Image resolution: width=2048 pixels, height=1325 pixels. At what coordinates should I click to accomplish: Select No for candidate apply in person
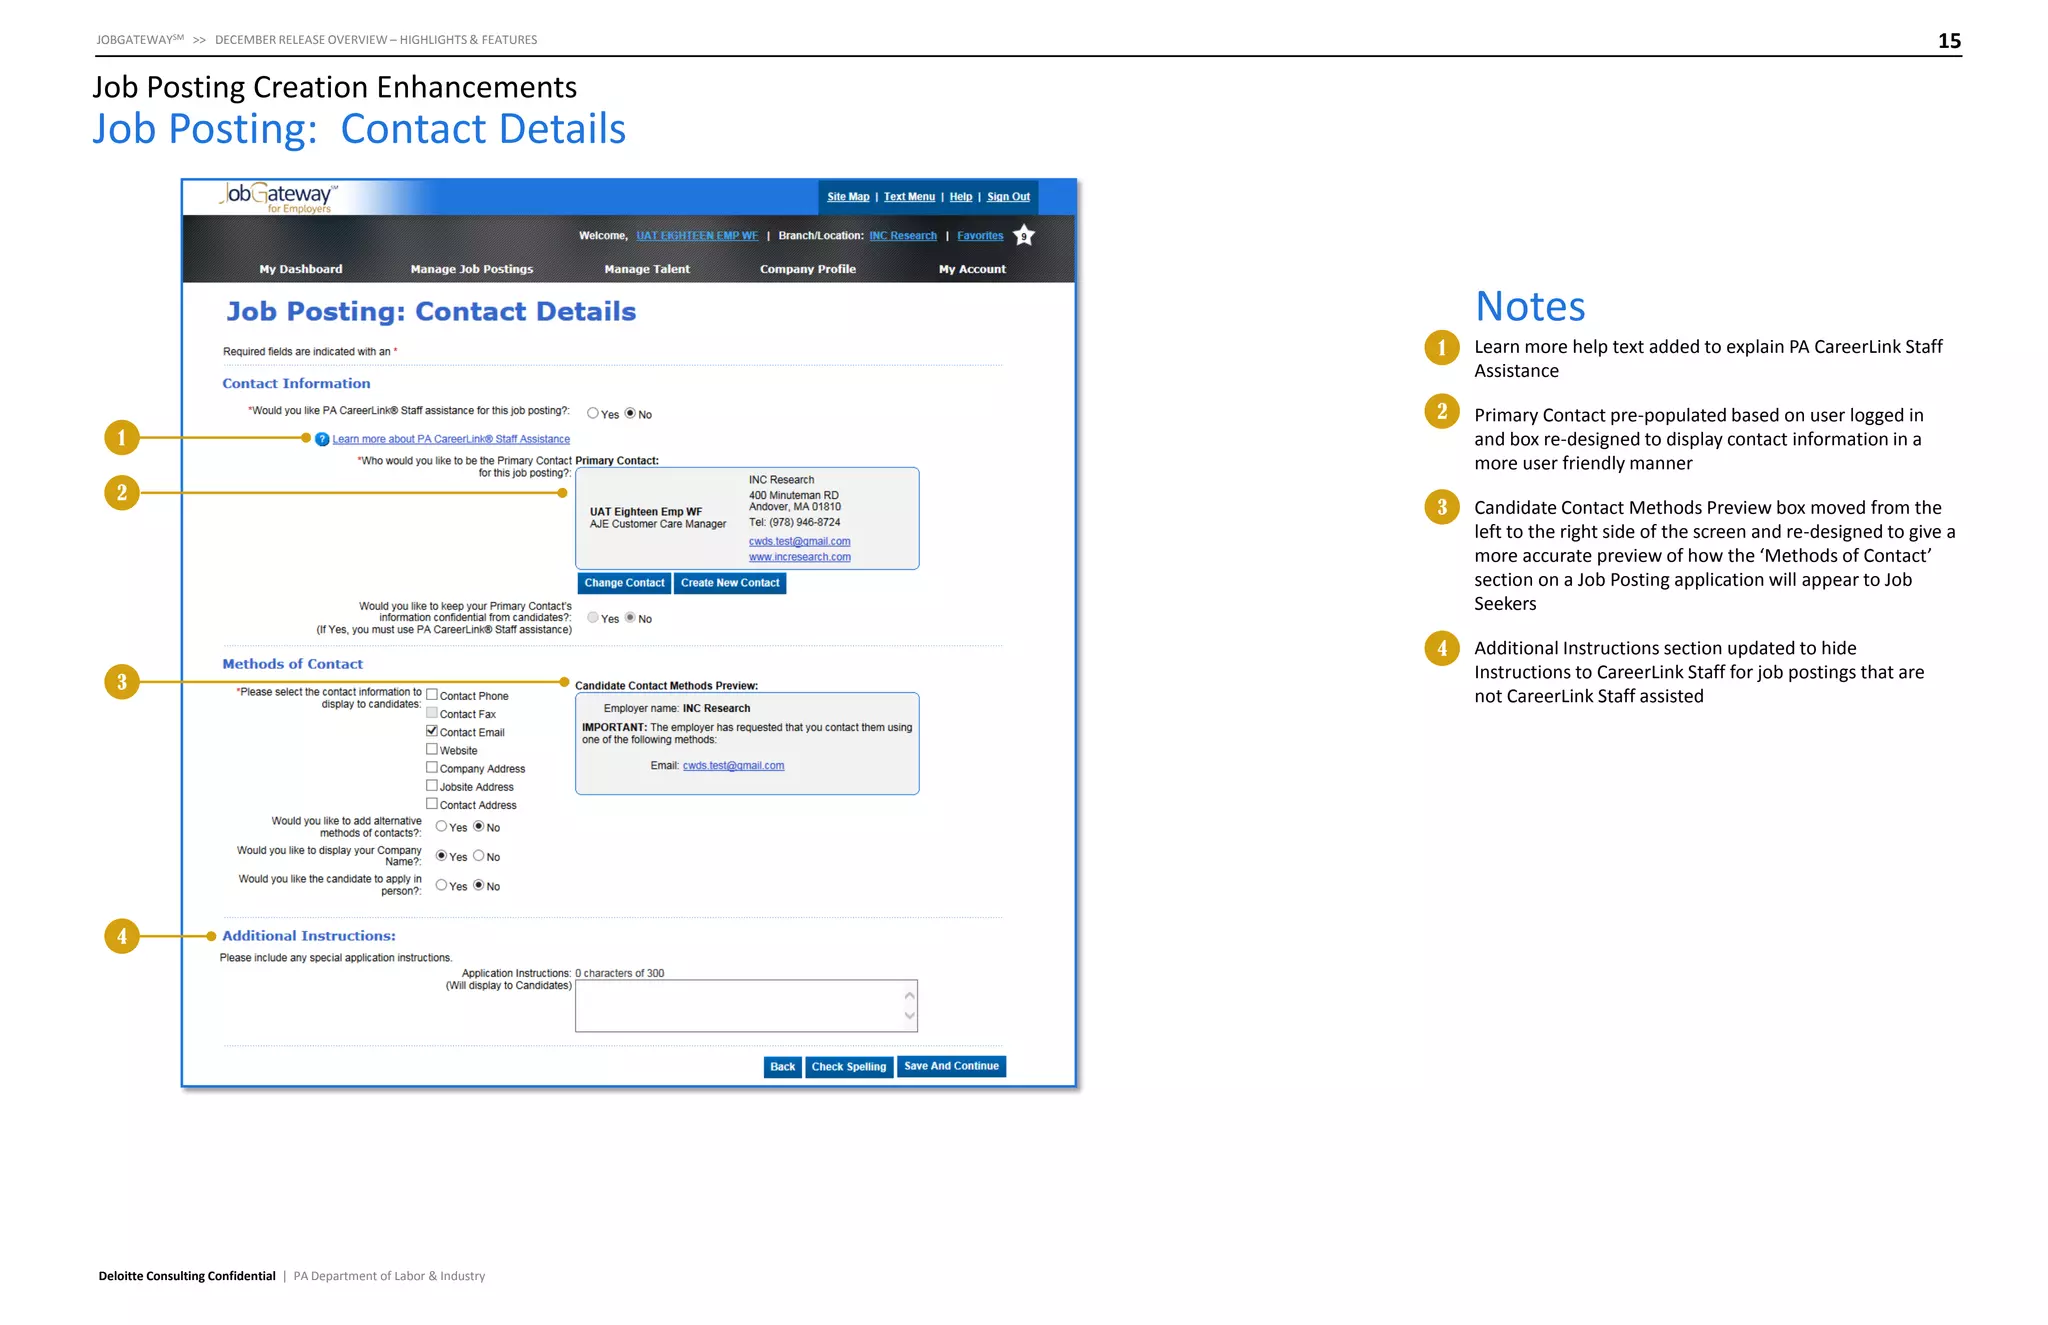click(479, 885)
